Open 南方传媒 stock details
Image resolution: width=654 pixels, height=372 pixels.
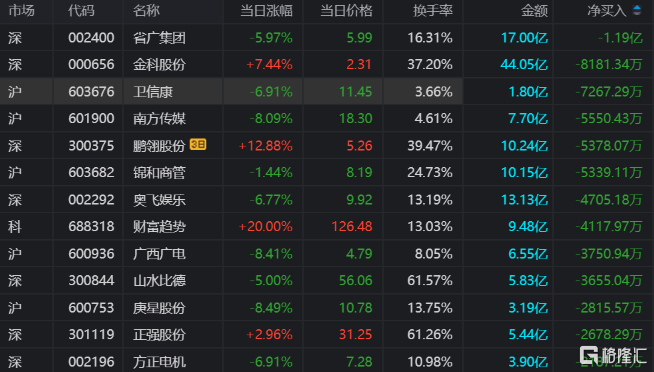pos(159,118)
